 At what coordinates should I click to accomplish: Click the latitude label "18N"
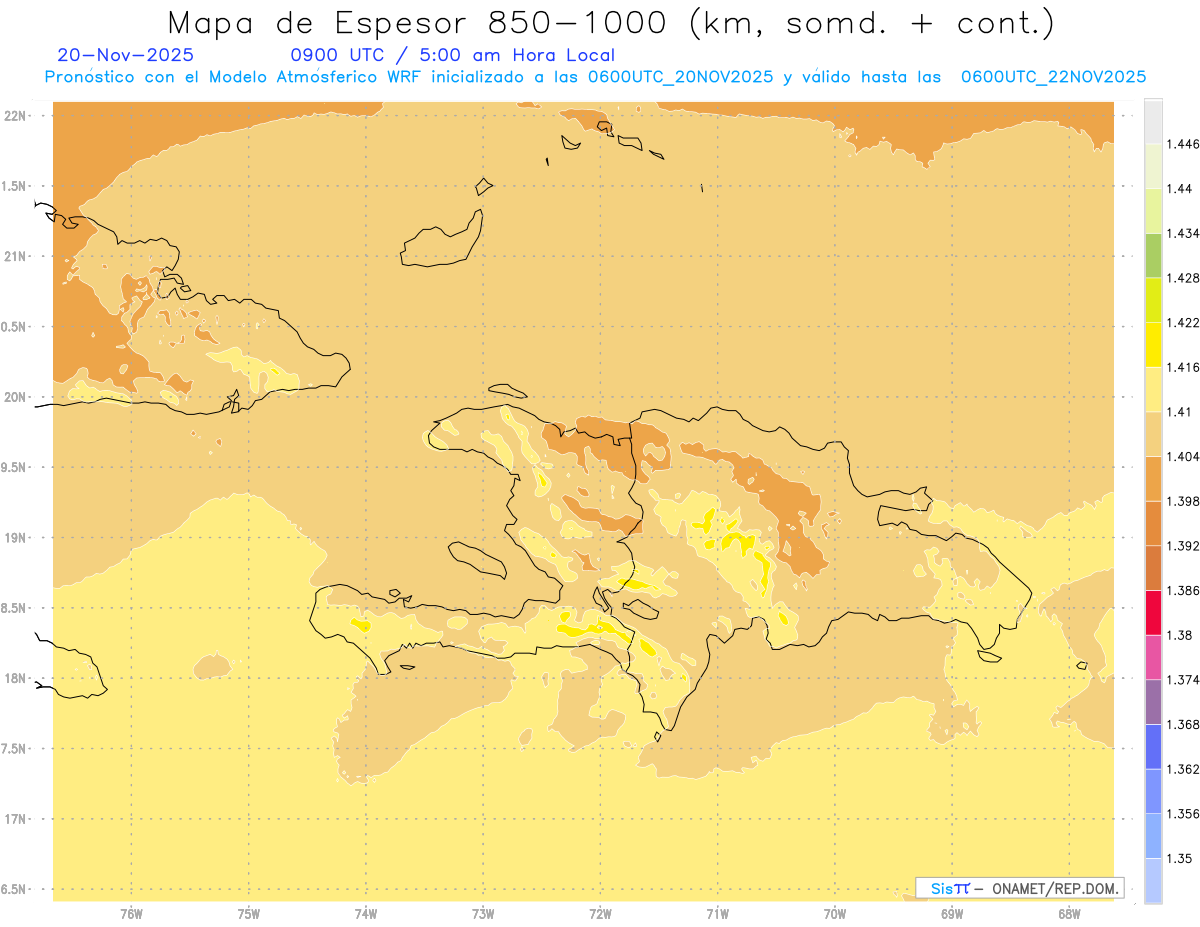tap(15, 678)
